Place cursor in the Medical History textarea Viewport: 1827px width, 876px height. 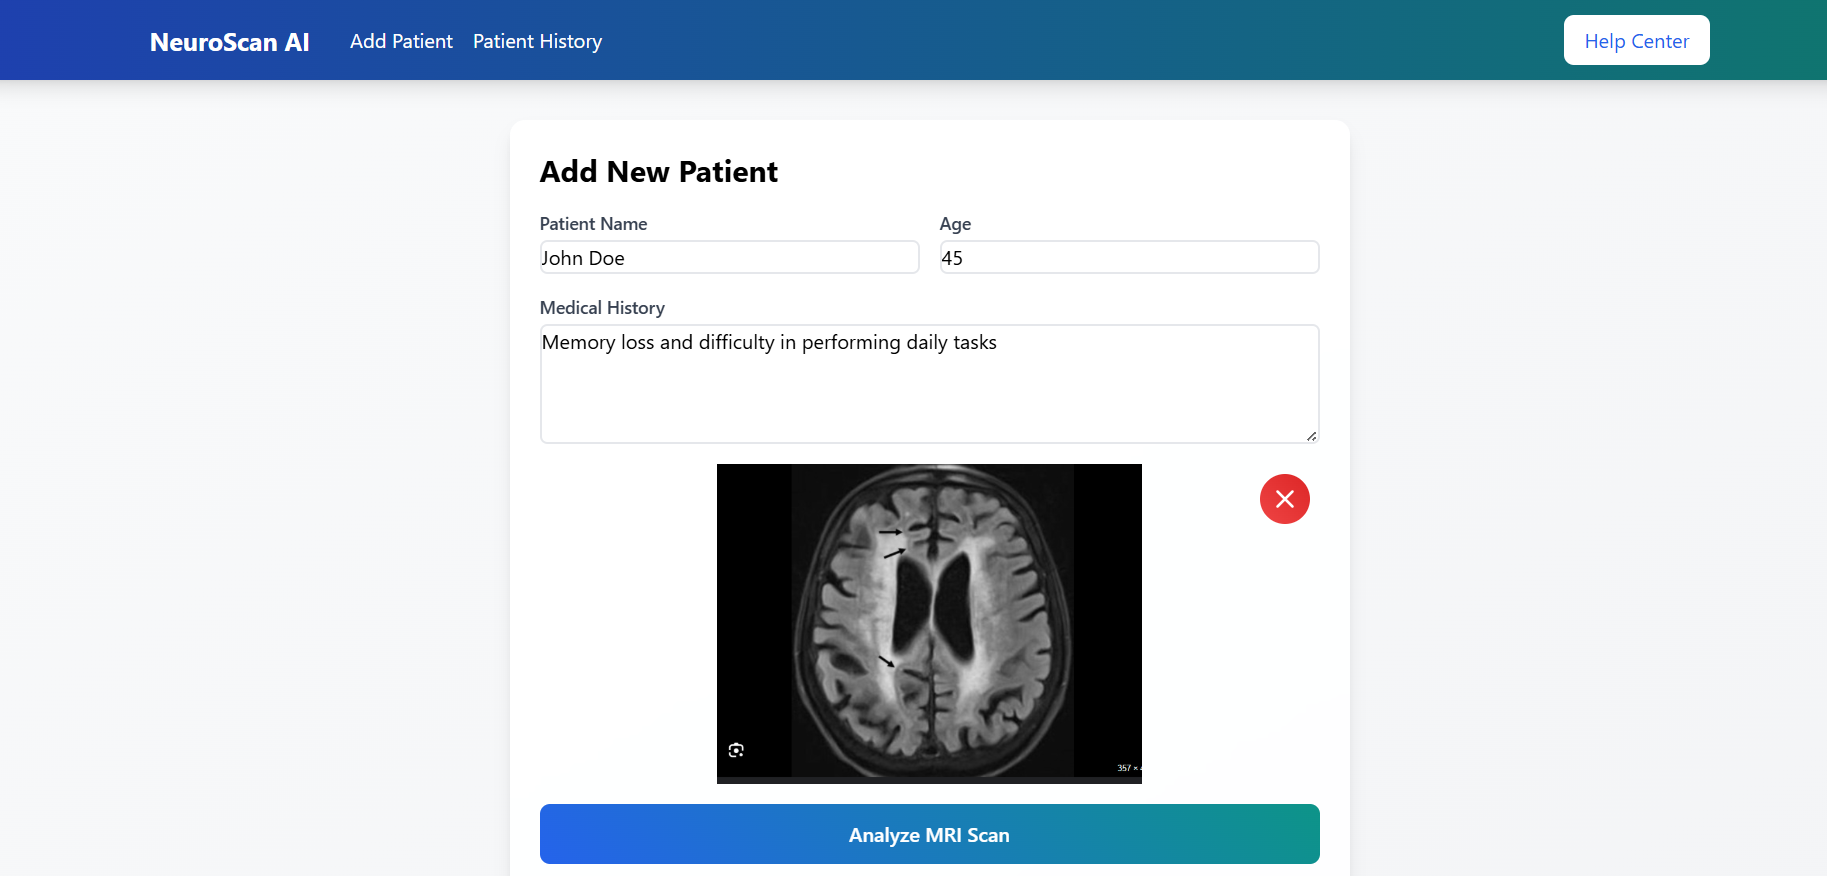[x=929, y=384]
